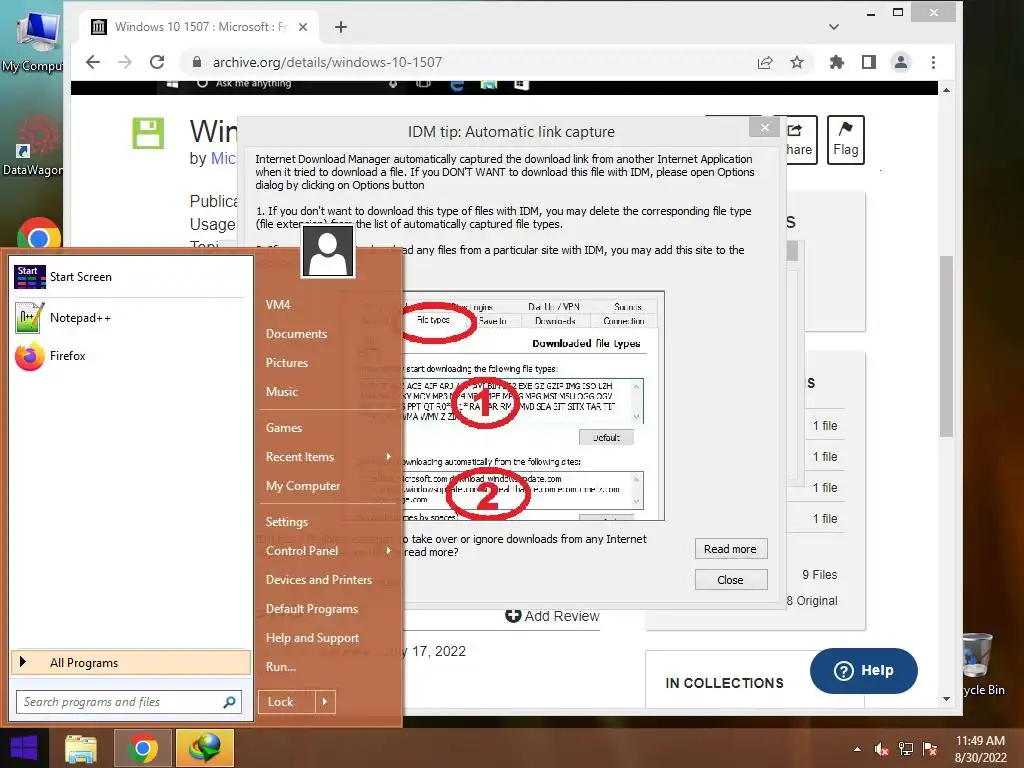The height and width of the screenshot is (768, 1024).
Task: Expand All Programs
Action: click(131, 663)
